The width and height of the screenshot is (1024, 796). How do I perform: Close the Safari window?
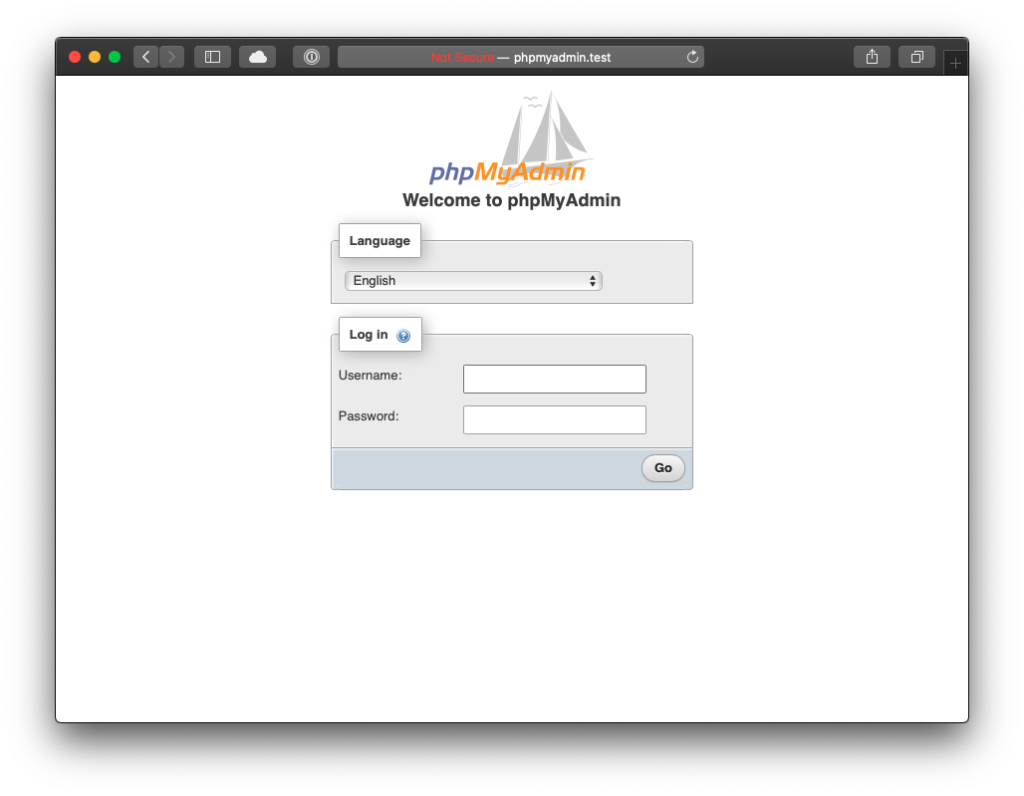(75, 57)
